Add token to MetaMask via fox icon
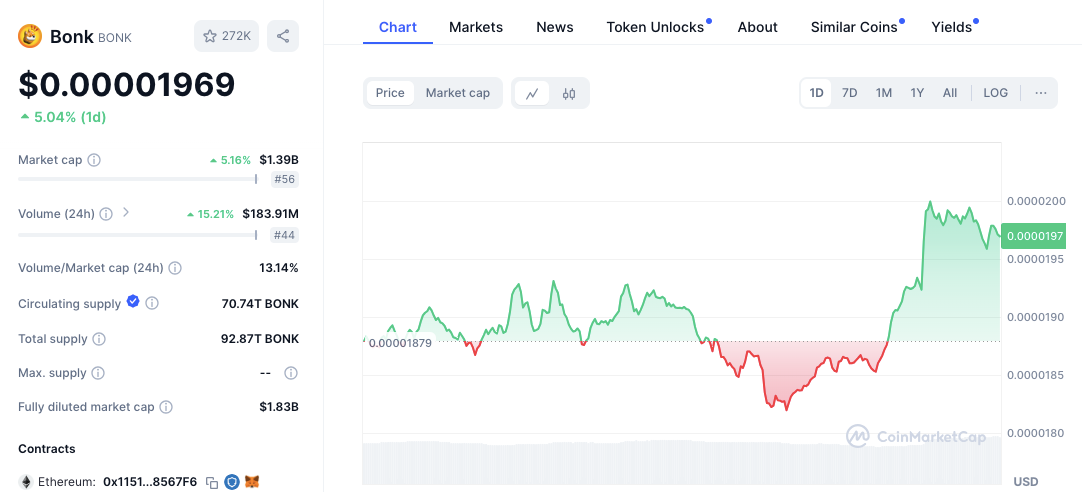Viewport: 1082px width, 492px height. pyautogui.click(x=253, y=482)
